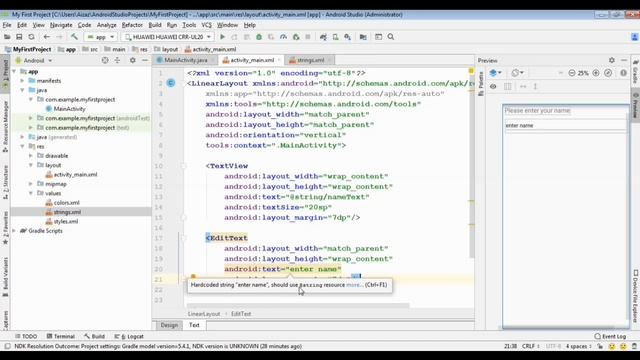Click the Stop toolbar icon
Viewport: 640px width, 360px height.
[308, 37]
